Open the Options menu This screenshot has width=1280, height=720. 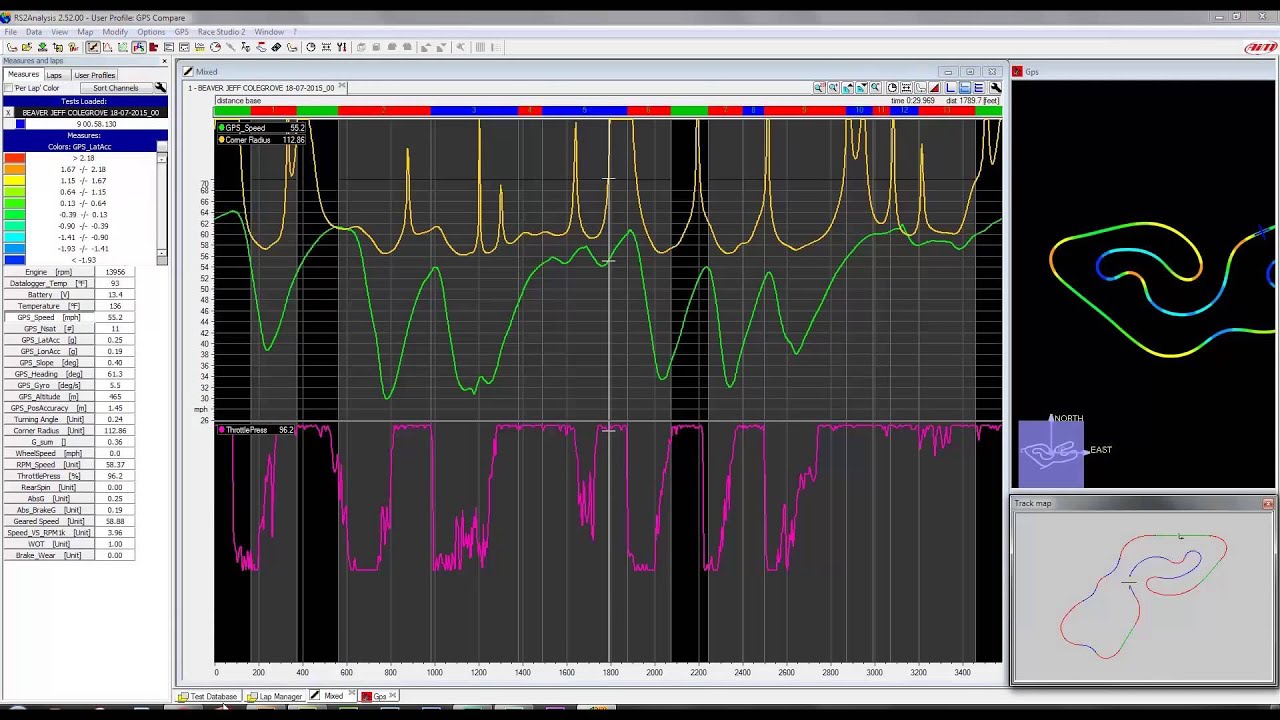pyautogui.click(x=151, y=32)
